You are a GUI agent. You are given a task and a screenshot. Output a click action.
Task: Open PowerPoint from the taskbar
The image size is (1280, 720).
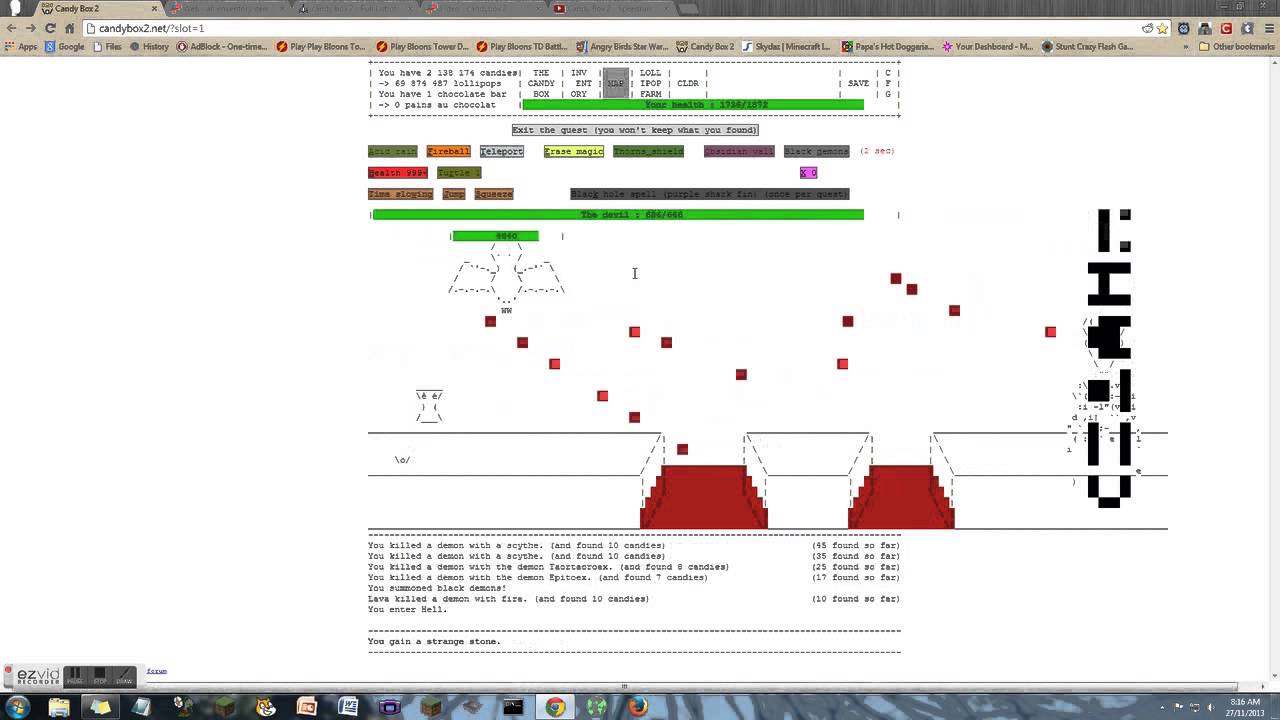306,707
